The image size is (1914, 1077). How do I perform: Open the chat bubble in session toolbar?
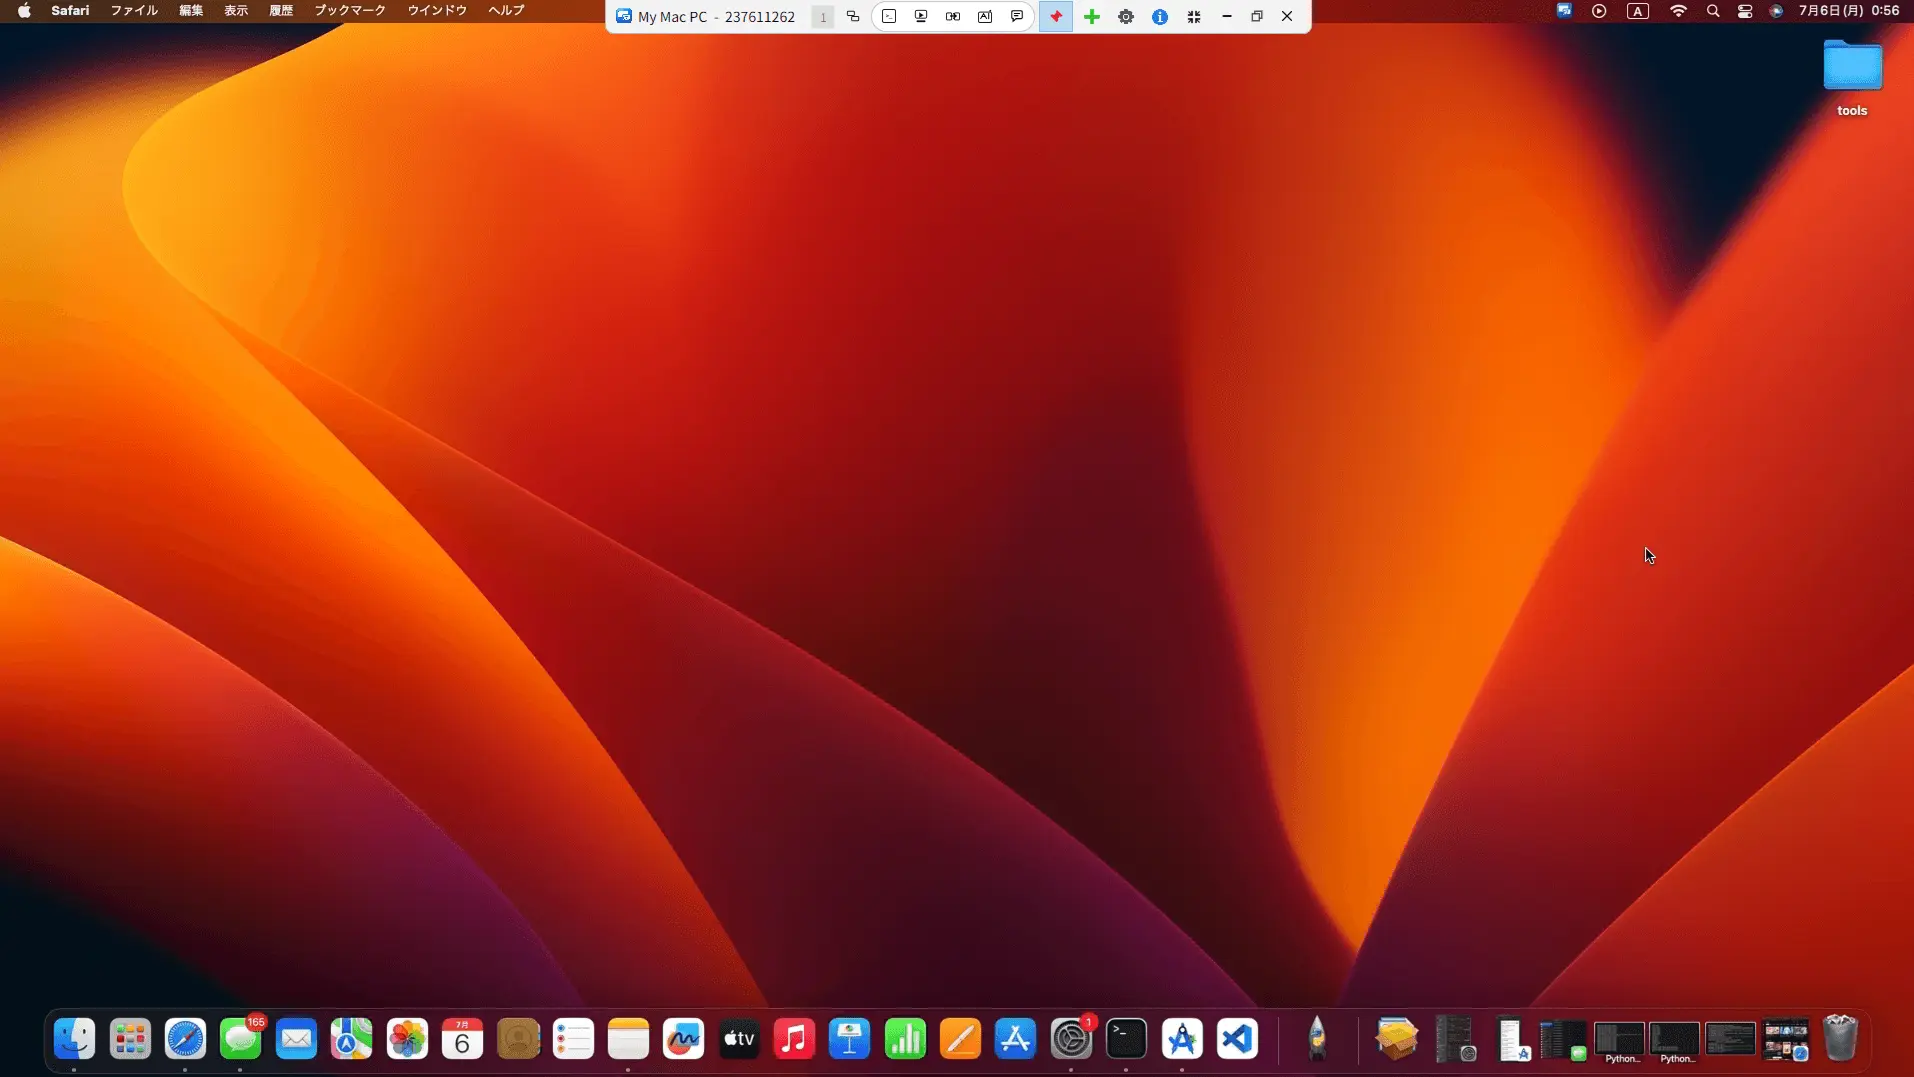1017,17
